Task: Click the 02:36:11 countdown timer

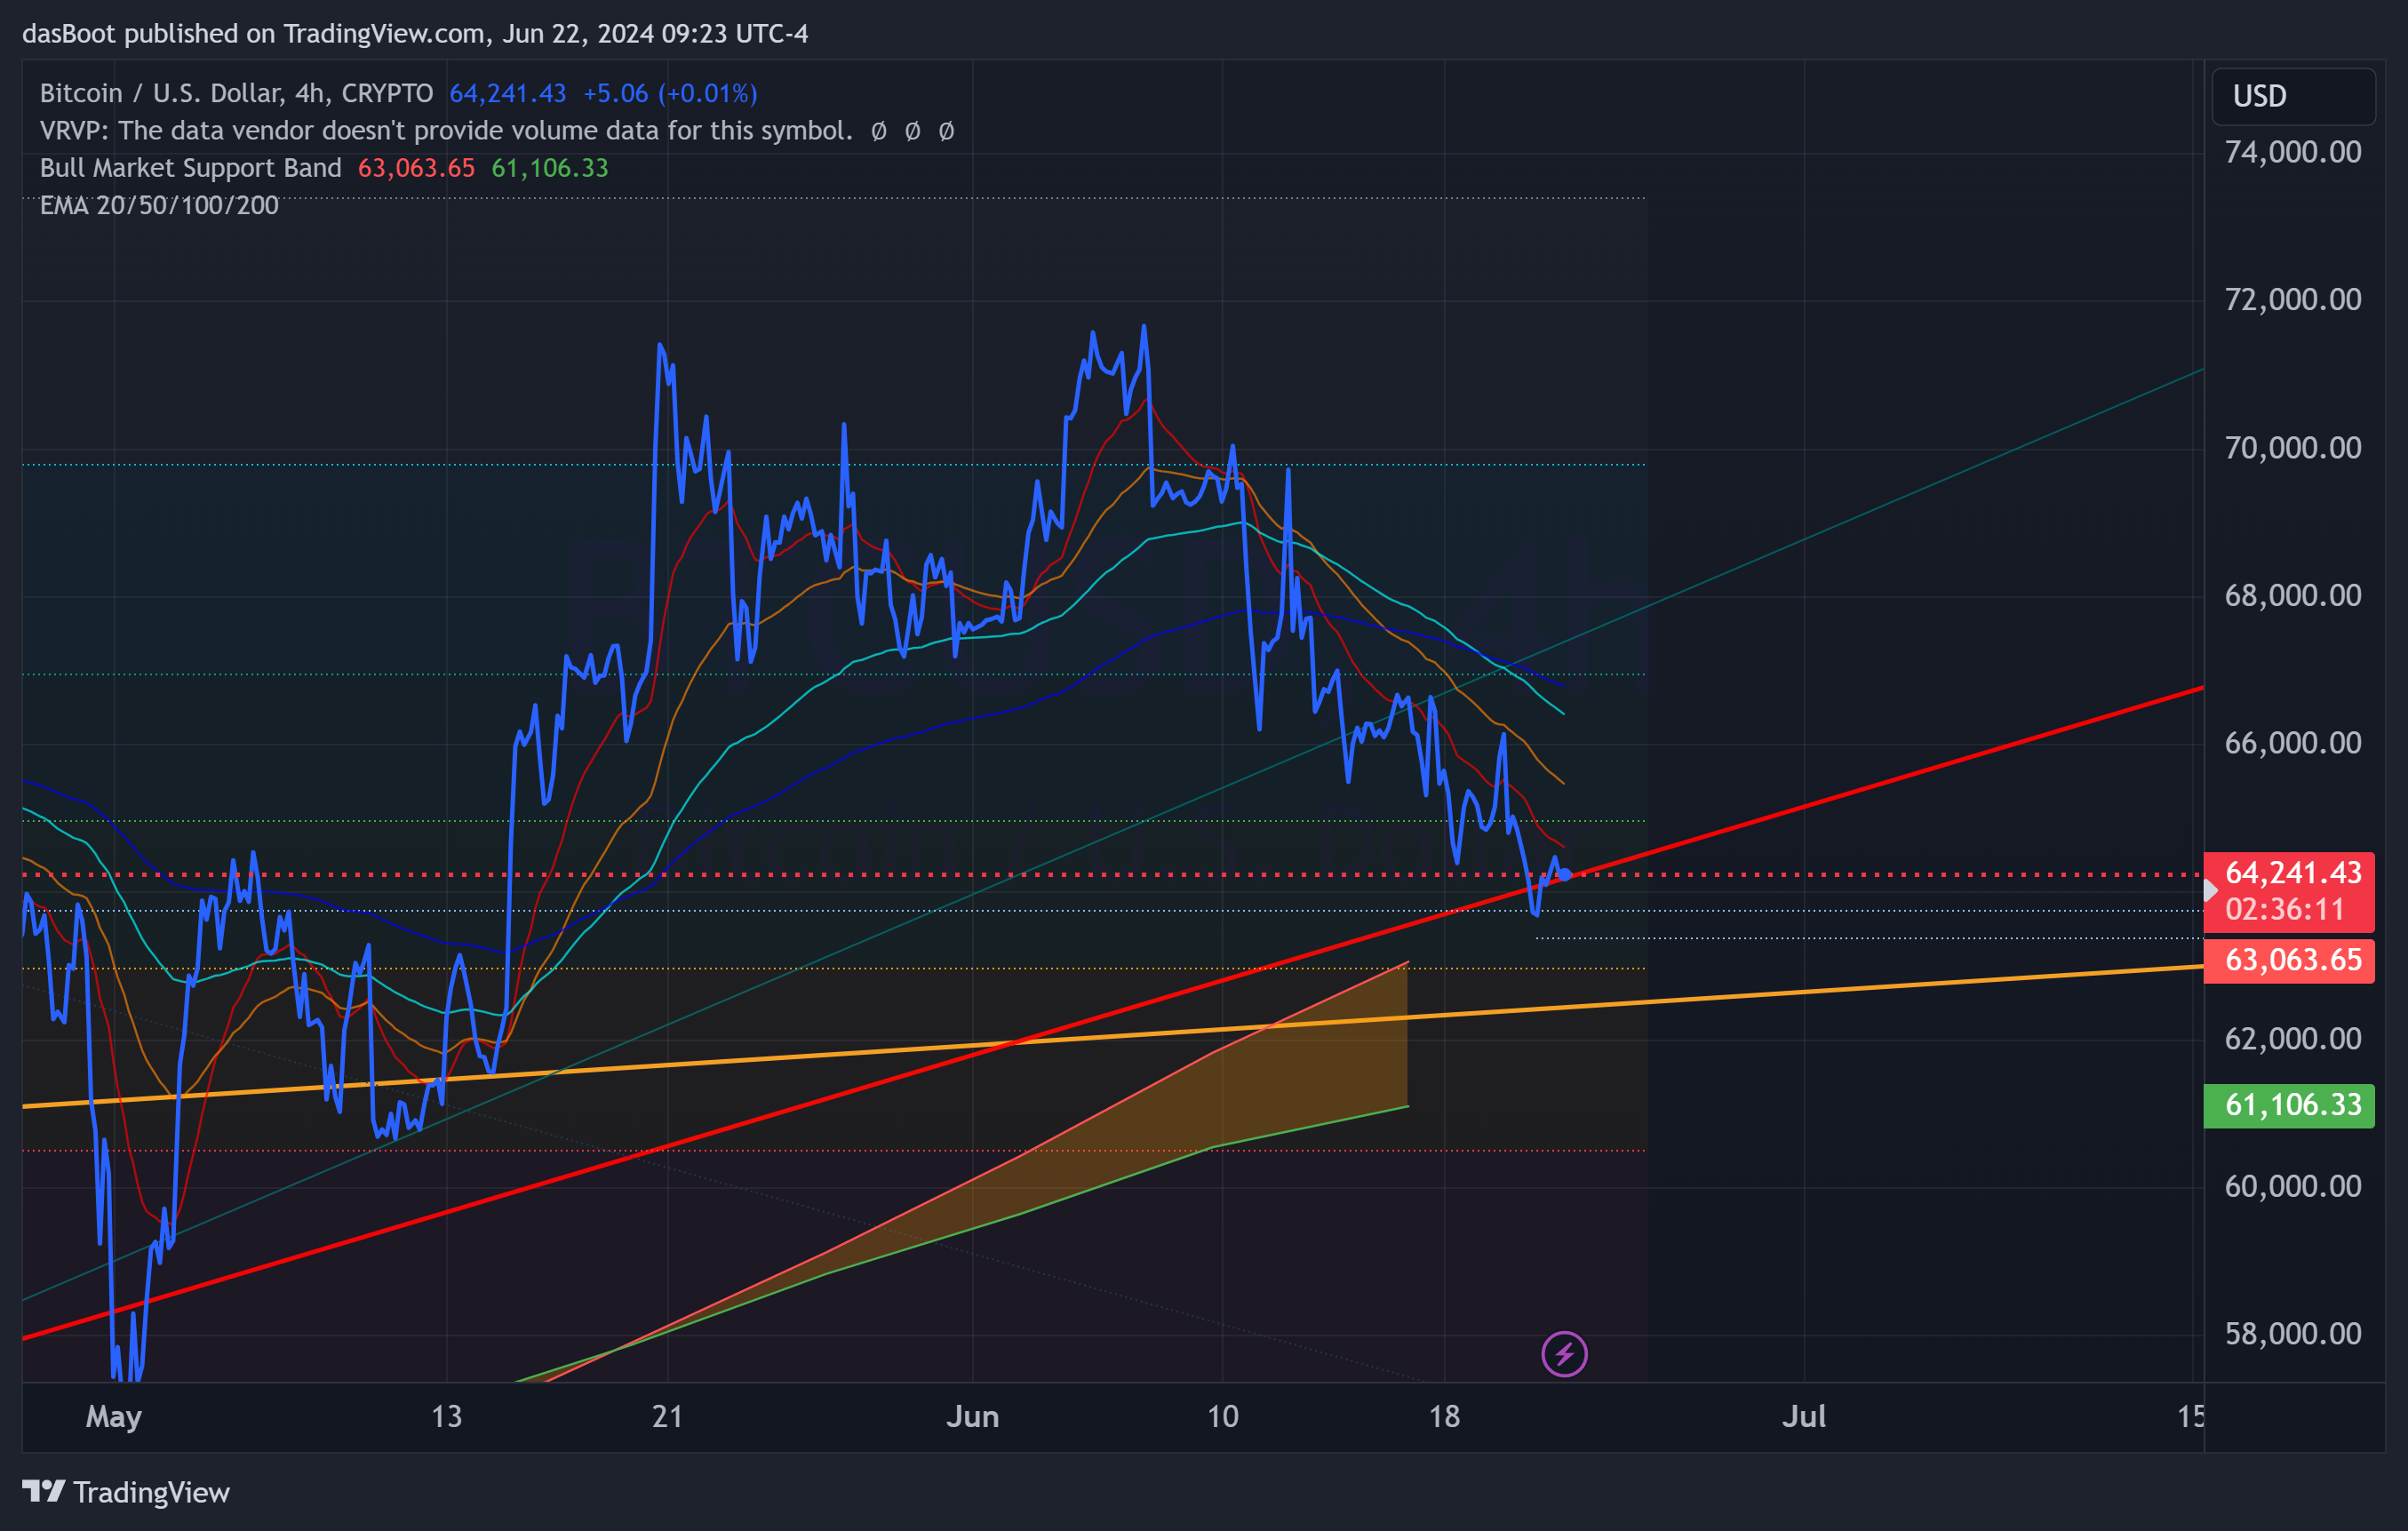Action: coord(2284,909)
